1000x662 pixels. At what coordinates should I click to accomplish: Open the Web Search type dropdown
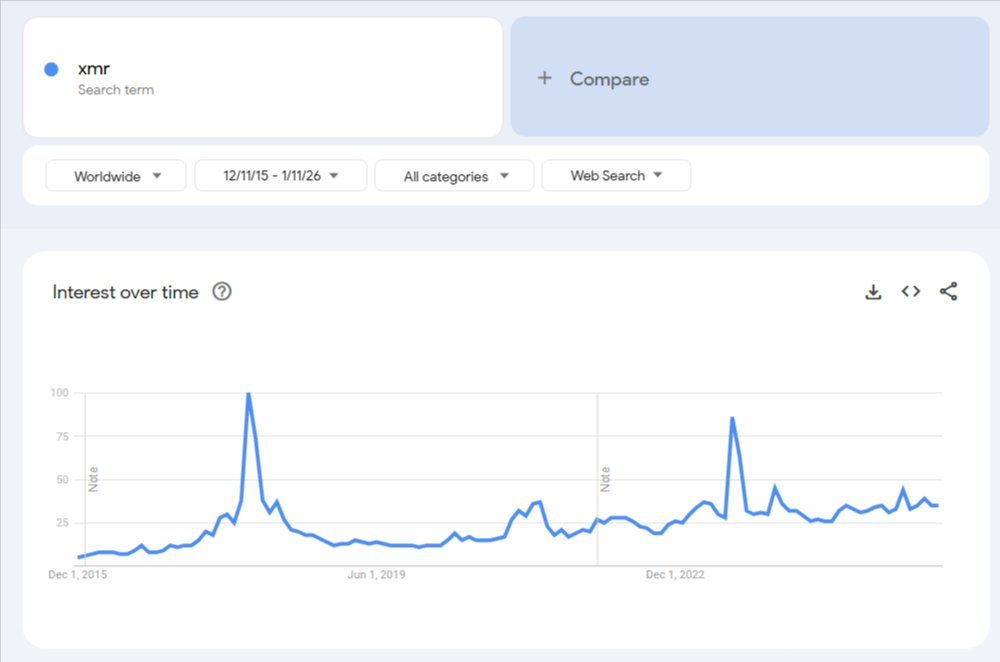point(616,176)
